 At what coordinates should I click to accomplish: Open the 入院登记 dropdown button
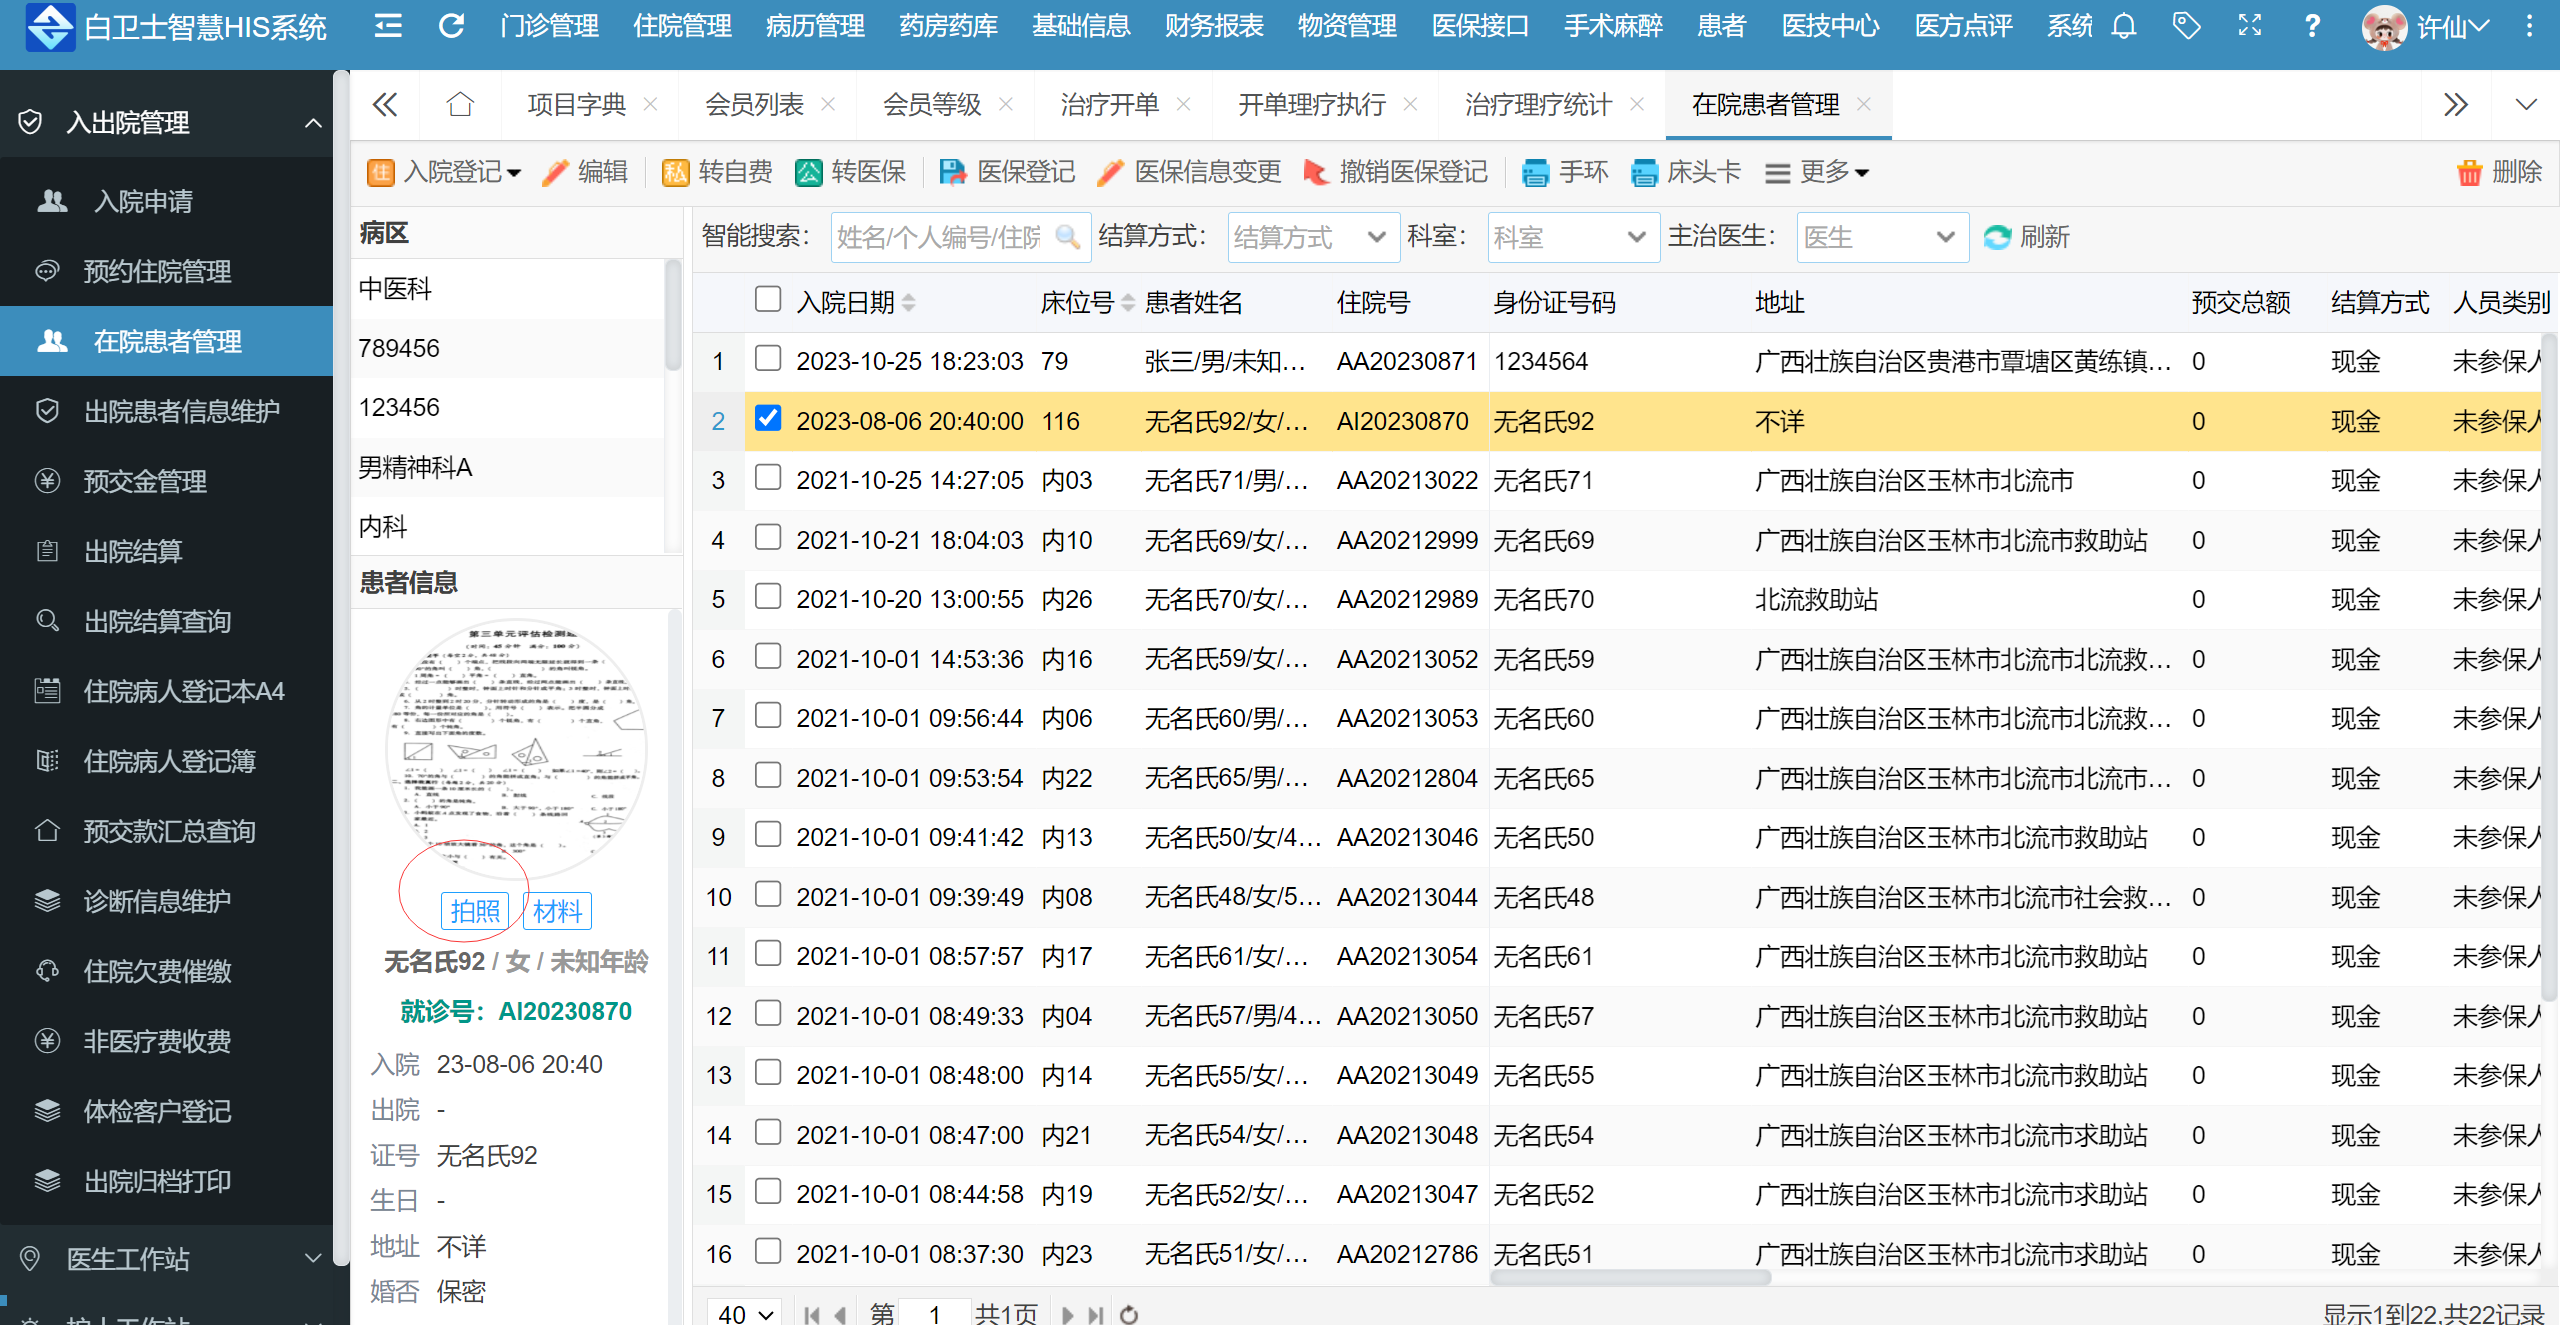[x=444, y=172]
